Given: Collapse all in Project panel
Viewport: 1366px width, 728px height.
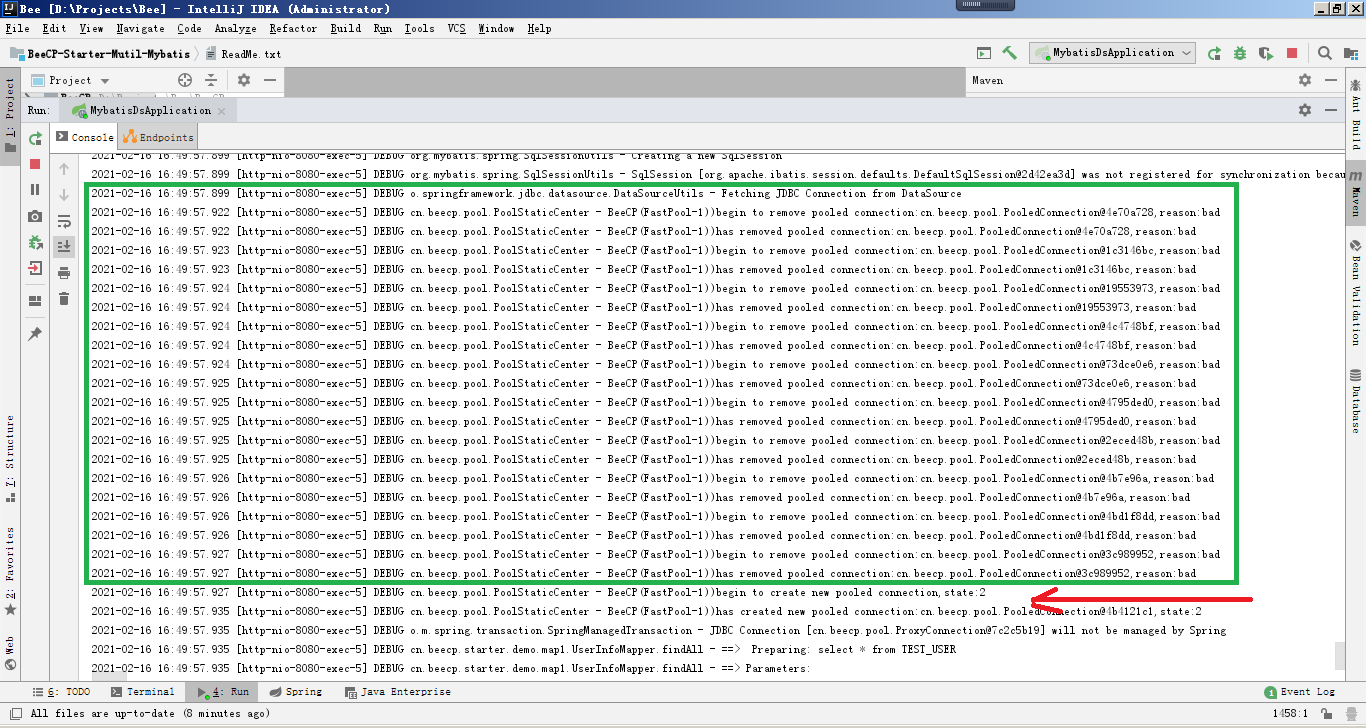Looking at the screenshot, I should [x=211, y=80].
